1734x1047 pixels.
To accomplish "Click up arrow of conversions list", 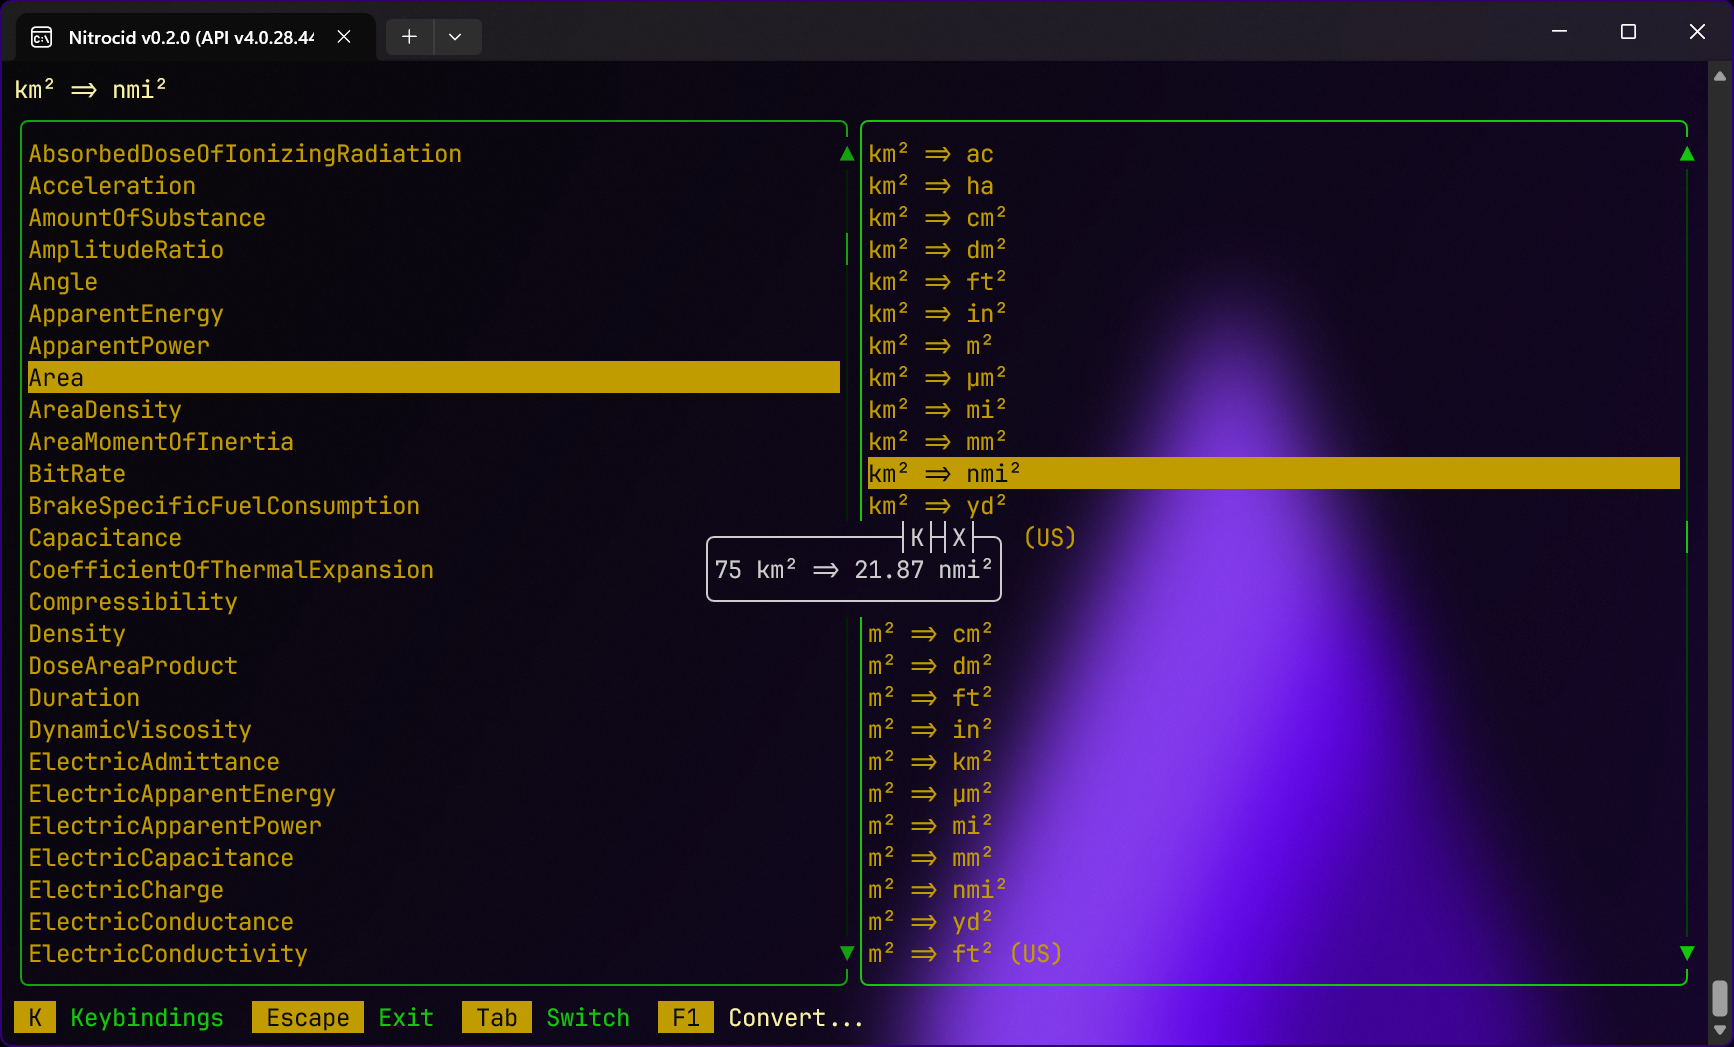I will 1687,154.
